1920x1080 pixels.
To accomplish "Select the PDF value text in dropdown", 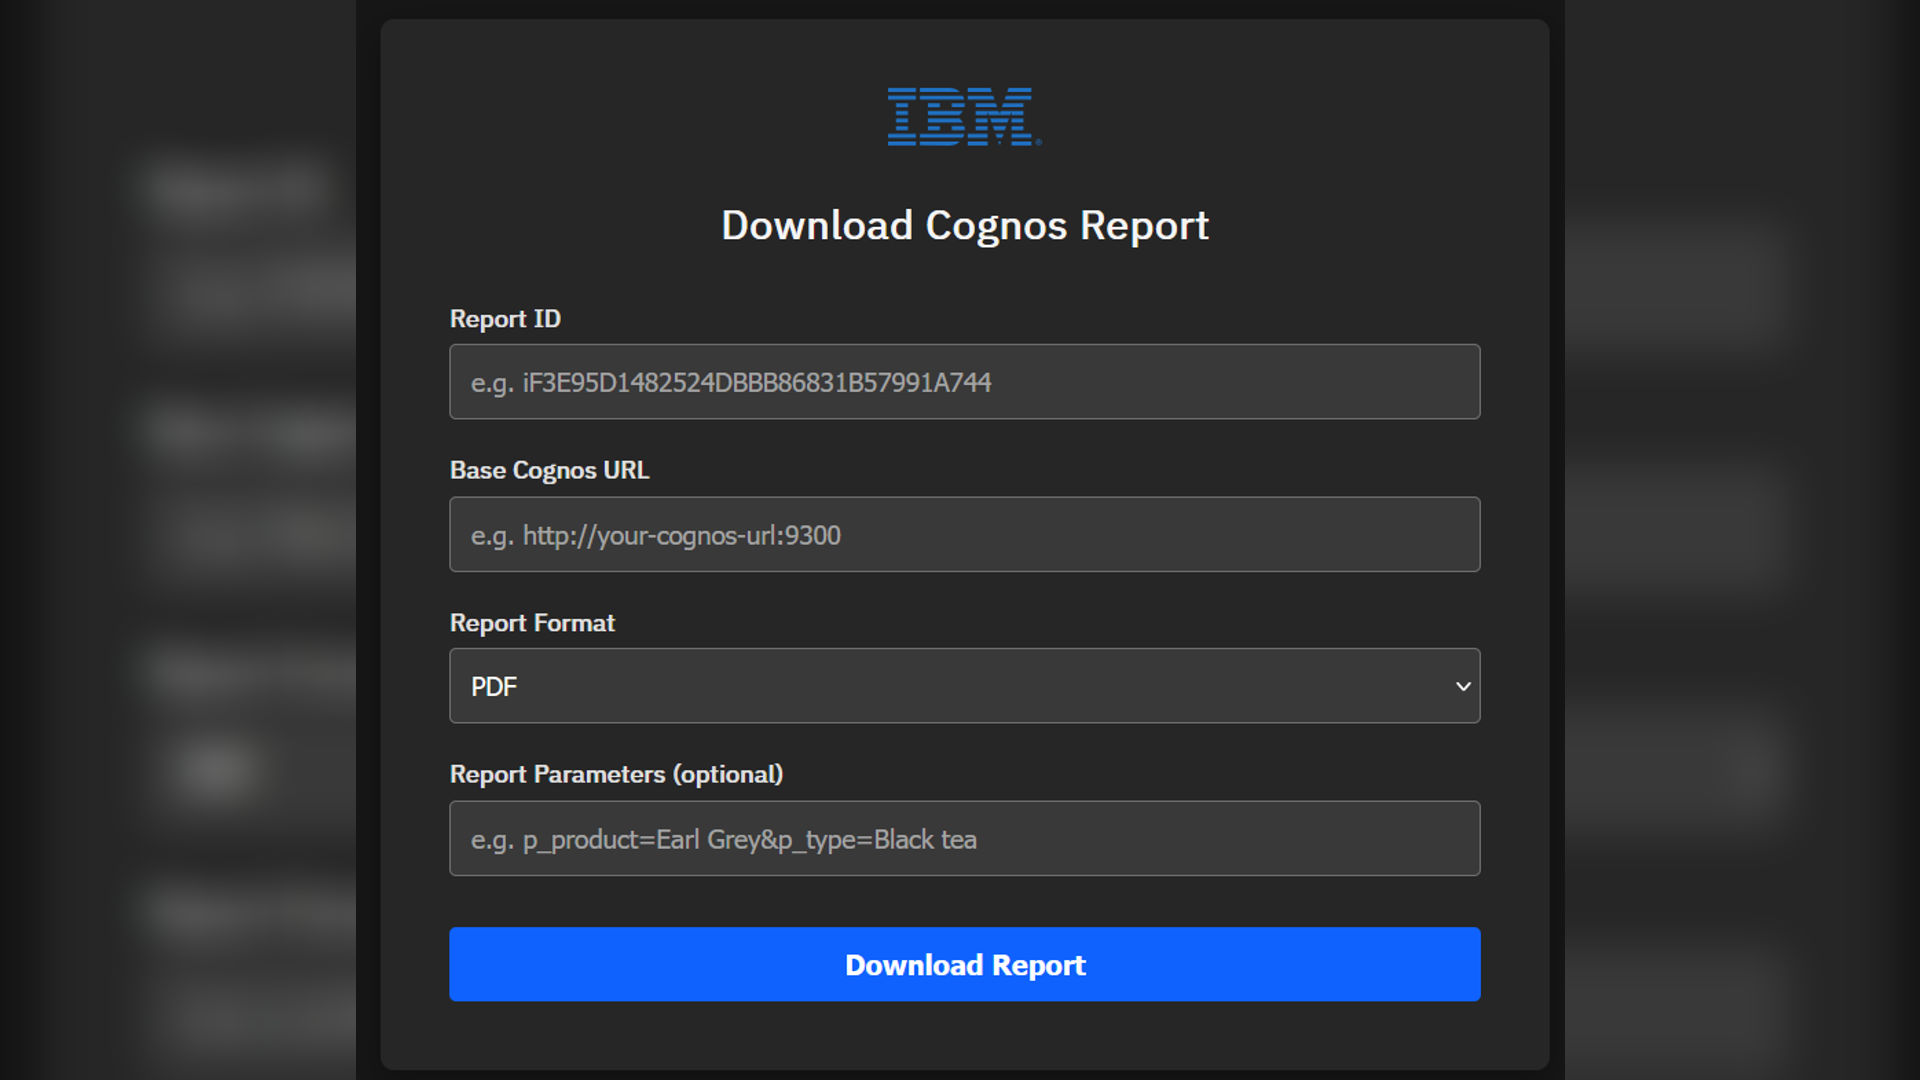I will (494, 687).
